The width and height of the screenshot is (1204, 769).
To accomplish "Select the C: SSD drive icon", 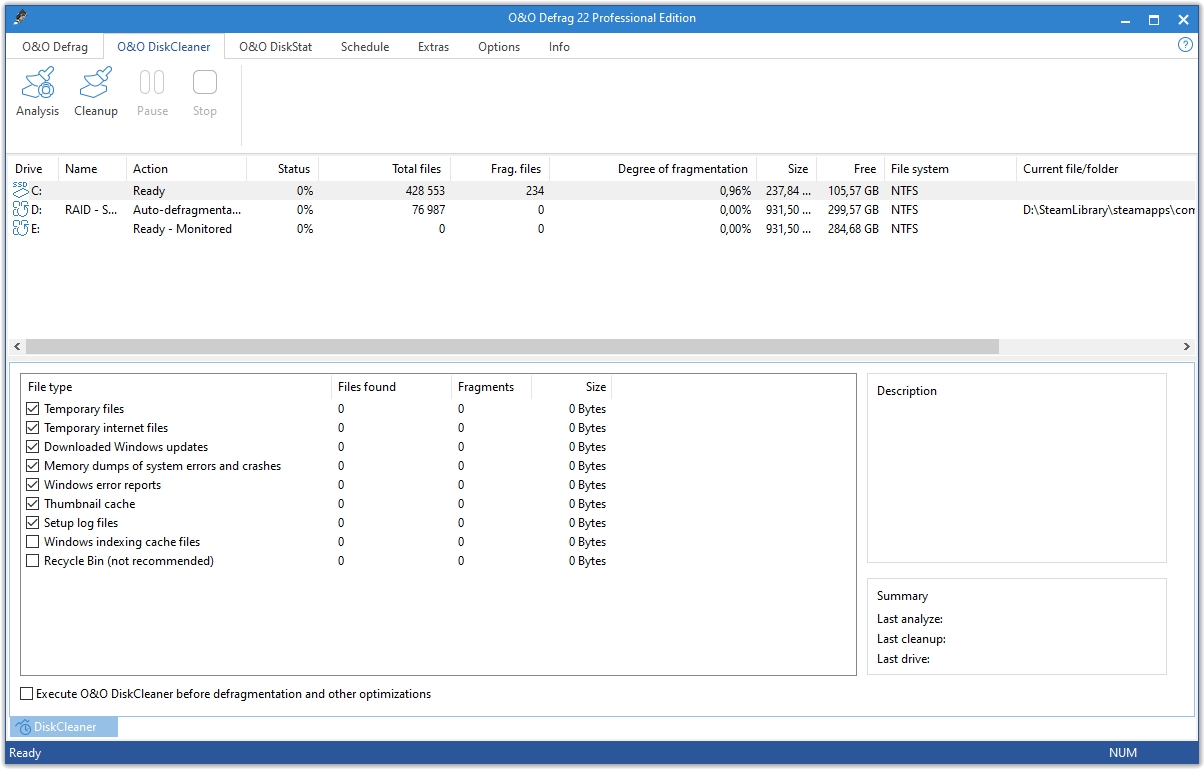I will pyautogui.click(x=21, y=190).
